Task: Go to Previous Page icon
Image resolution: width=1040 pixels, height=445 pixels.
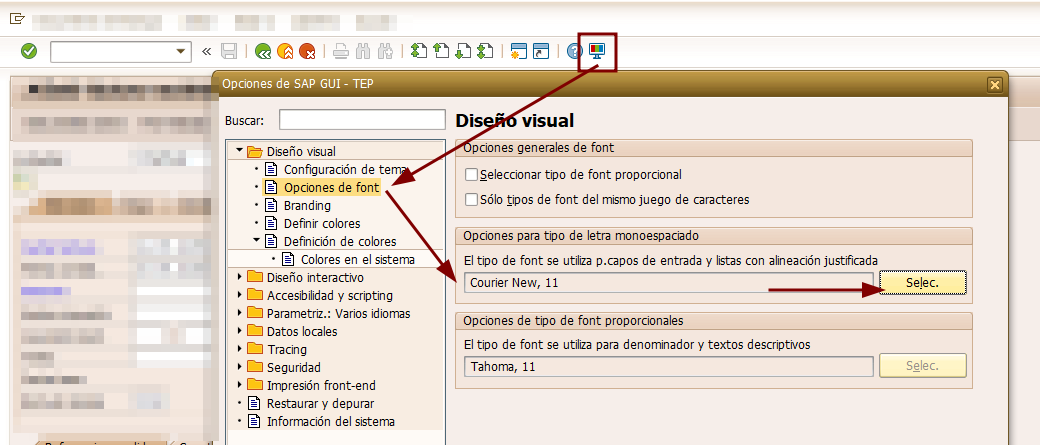Action: (440, 51)
